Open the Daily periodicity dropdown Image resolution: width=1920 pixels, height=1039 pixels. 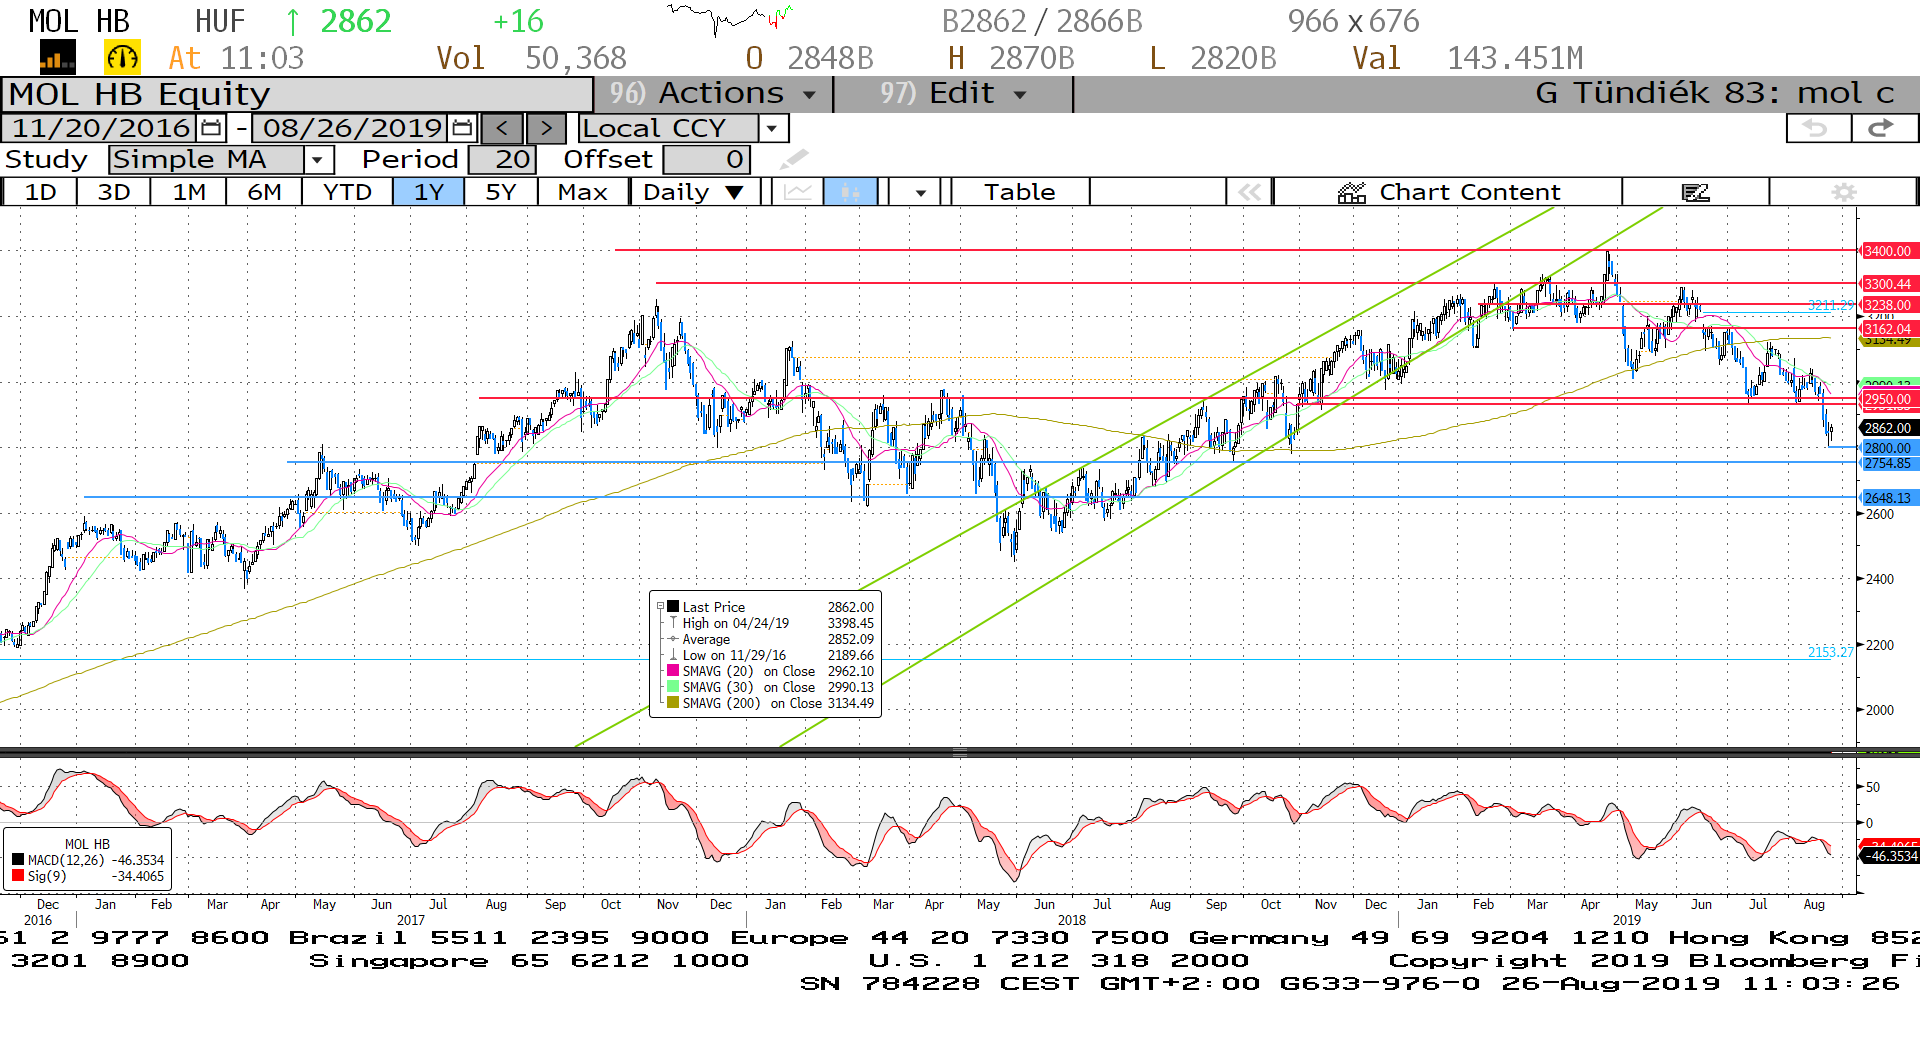pyautogui.click(x=694, y=192)
